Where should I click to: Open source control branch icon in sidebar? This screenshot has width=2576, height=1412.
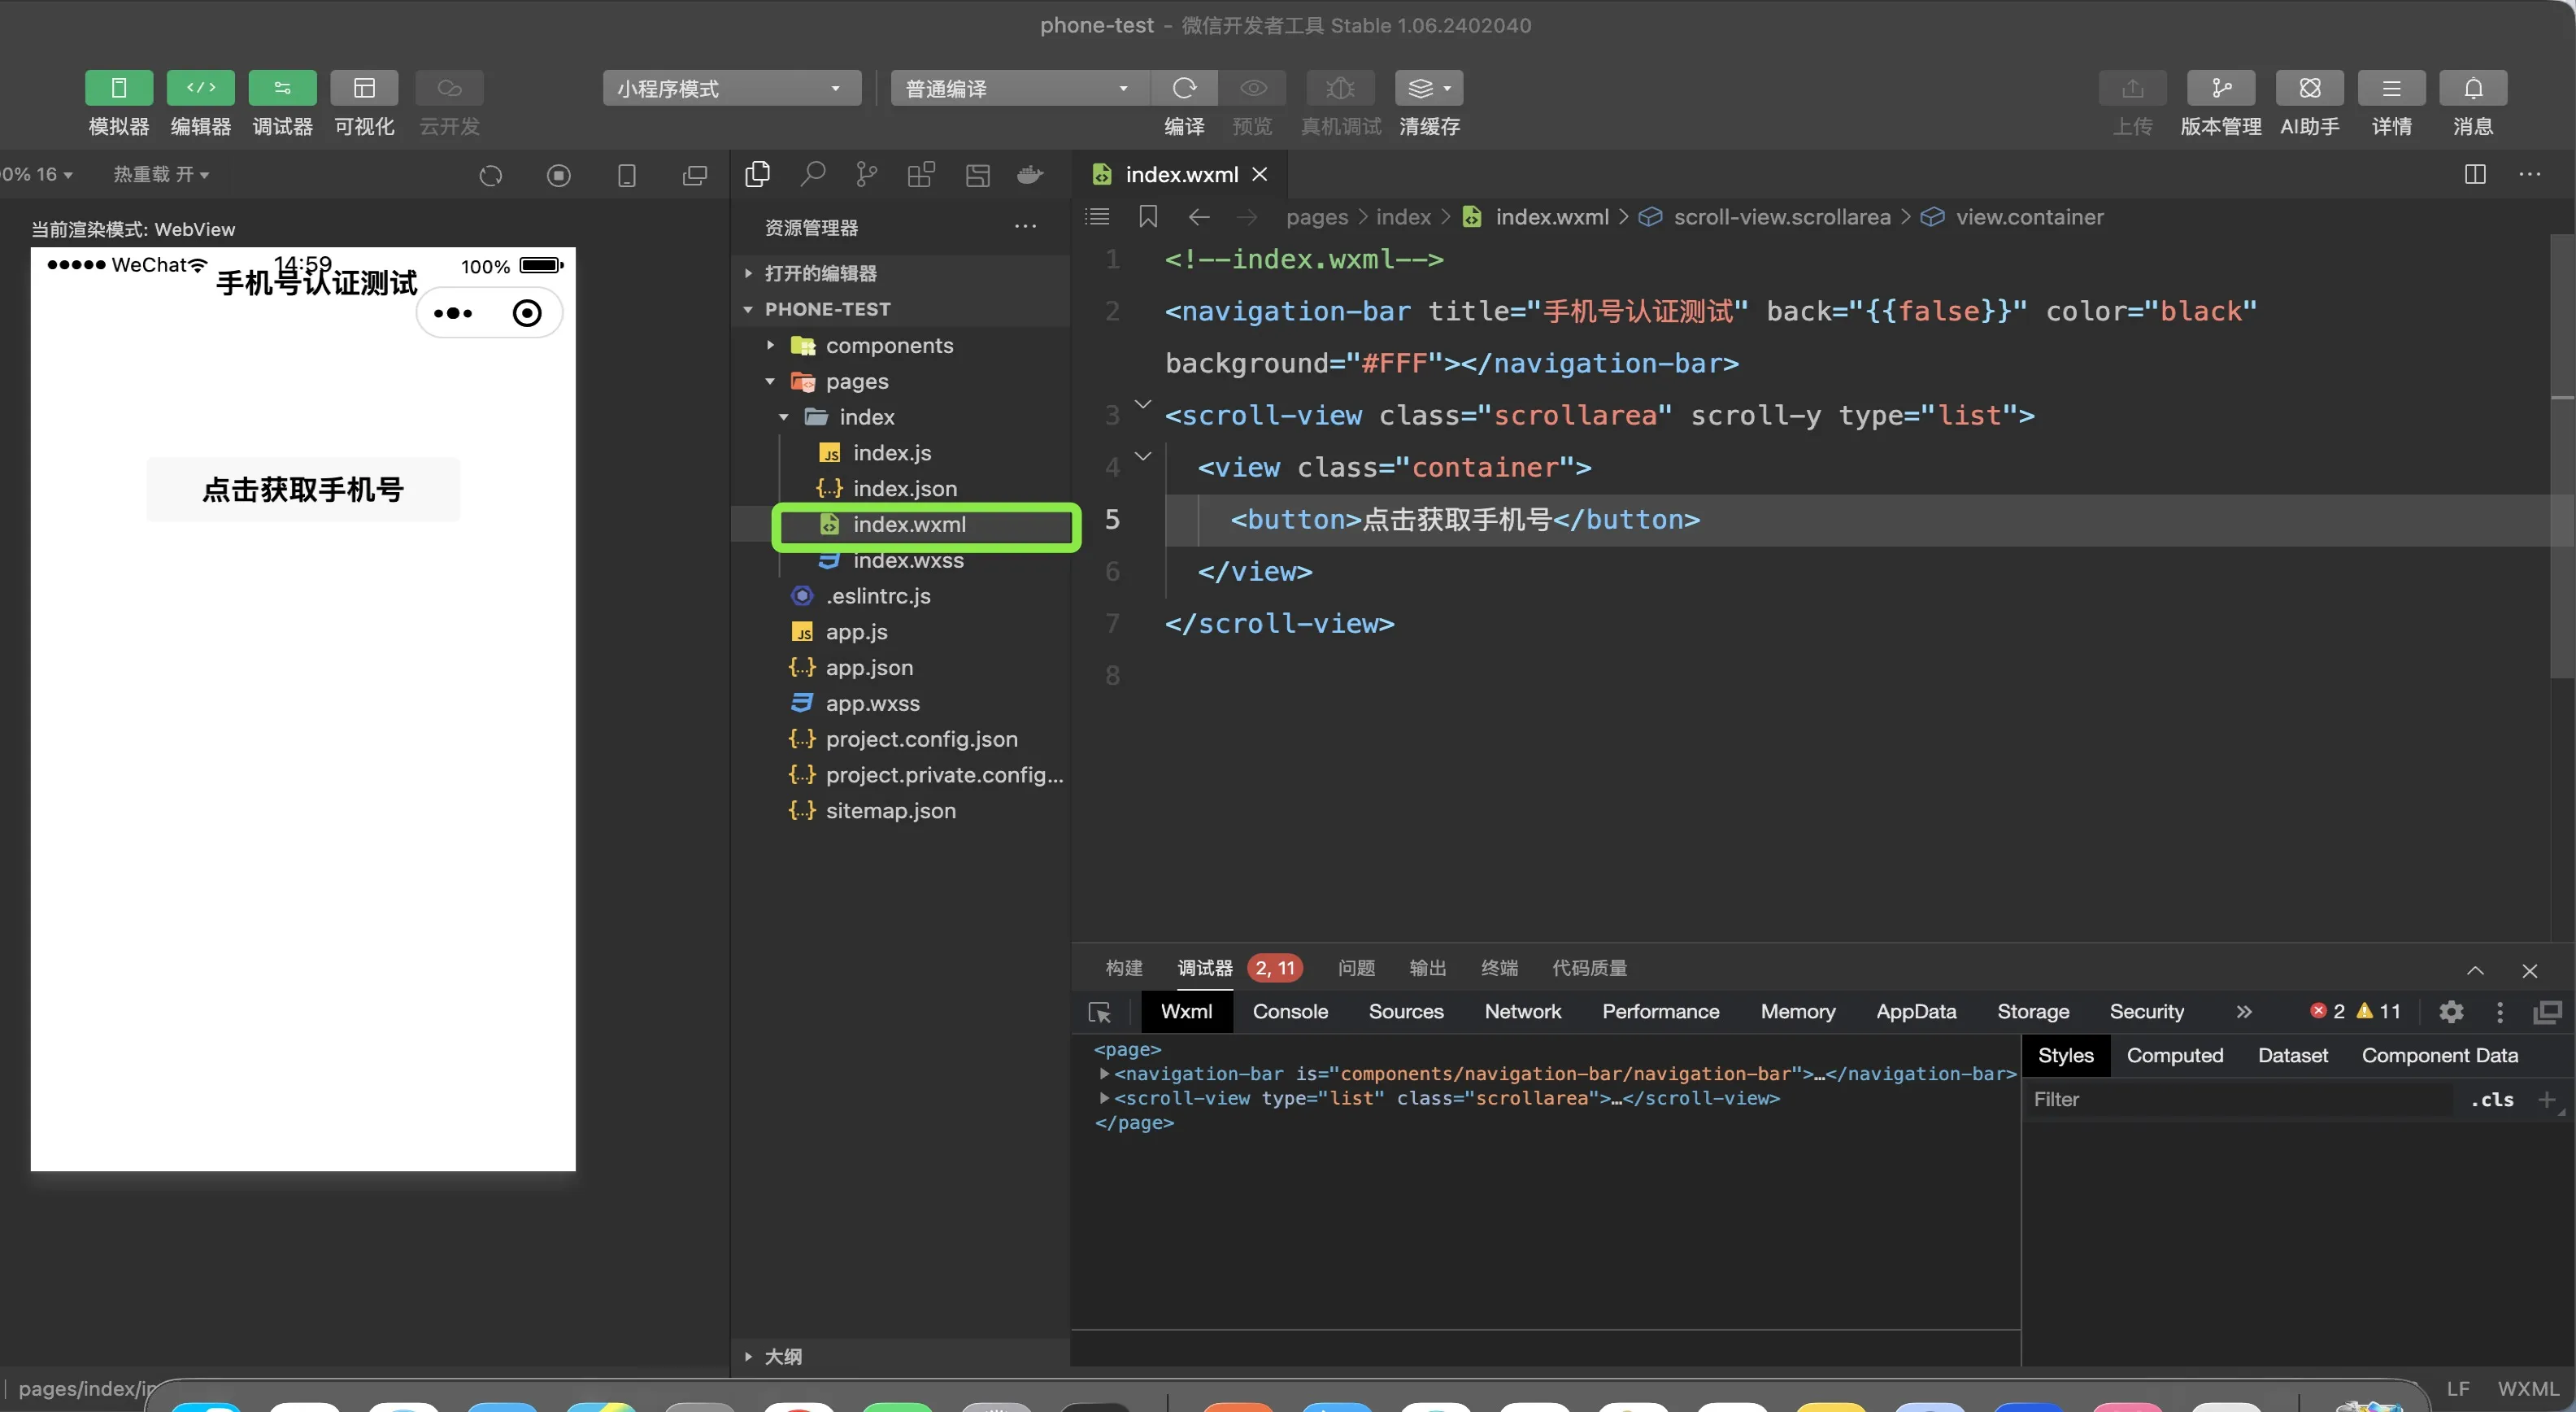tap(866, 175)
